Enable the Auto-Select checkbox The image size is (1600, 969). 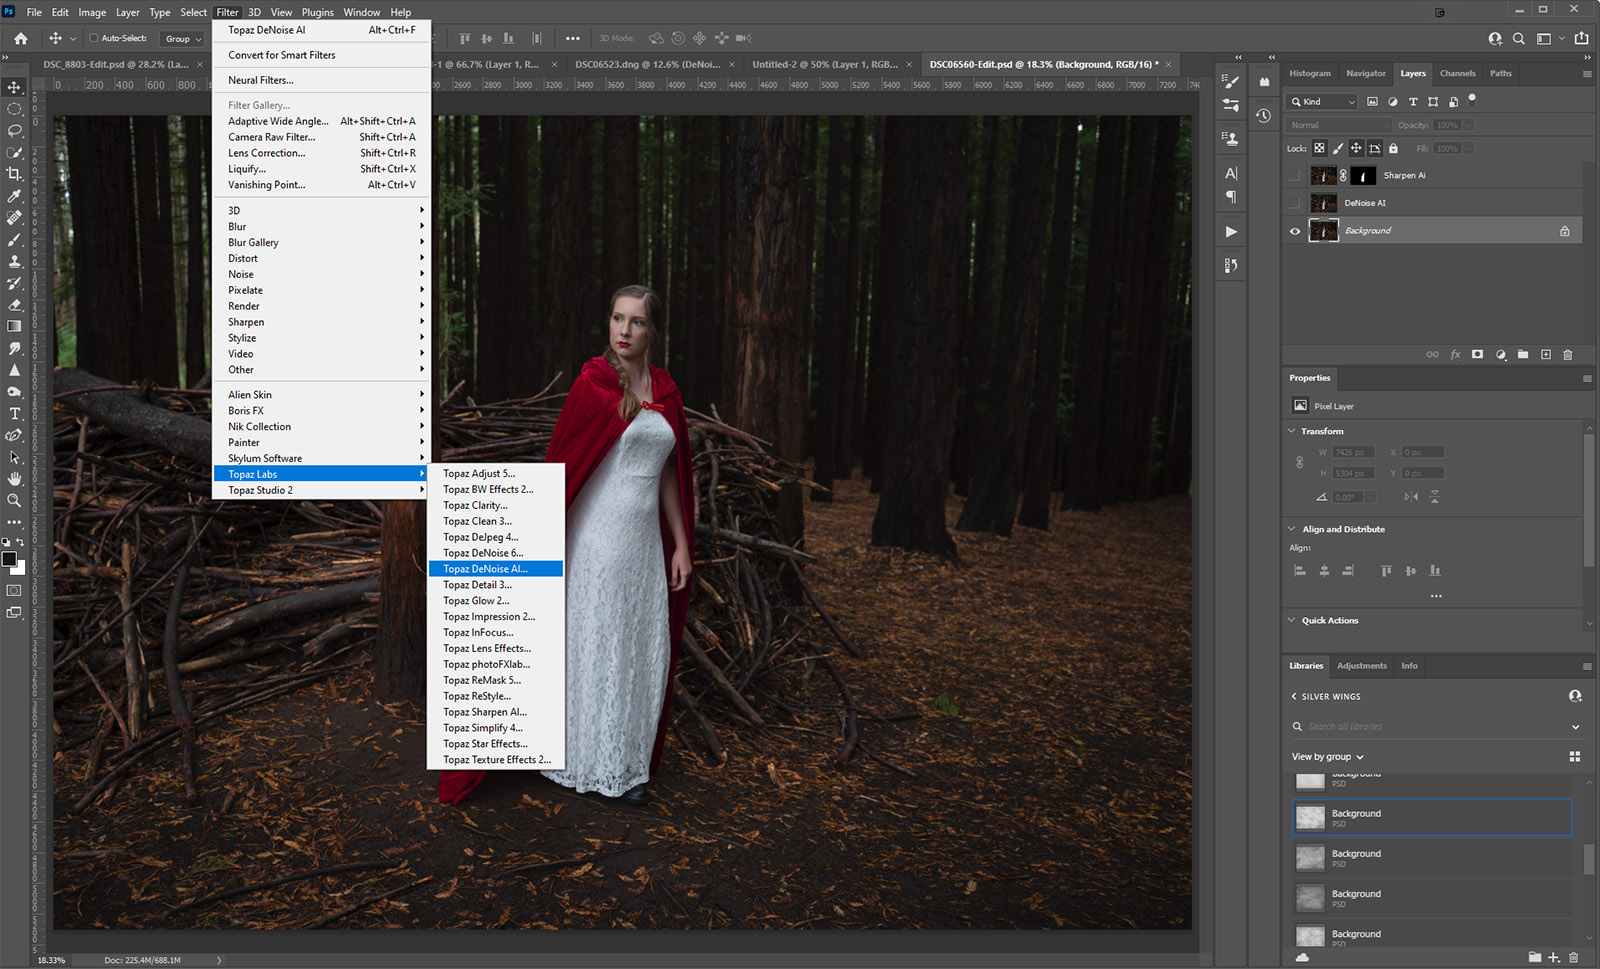click(x=94, y=39)
